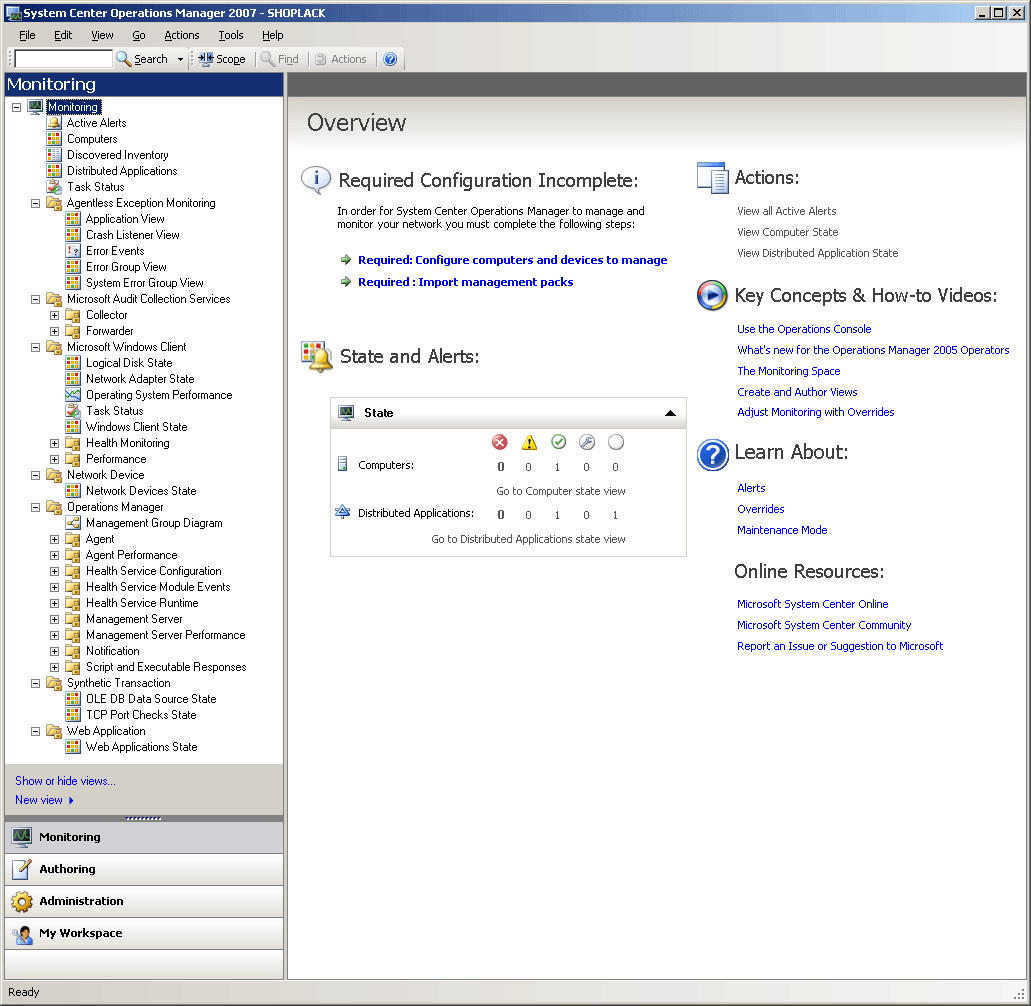This screenshot has width=1031, height=1006.
Task: Click Required: Import management packs link
Action: [x=466, y=281]
